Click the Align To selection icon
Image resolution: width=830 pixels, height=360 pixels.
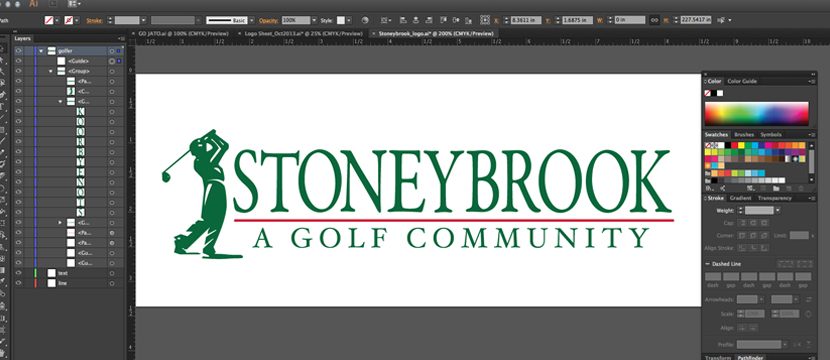tap(386, 20)
